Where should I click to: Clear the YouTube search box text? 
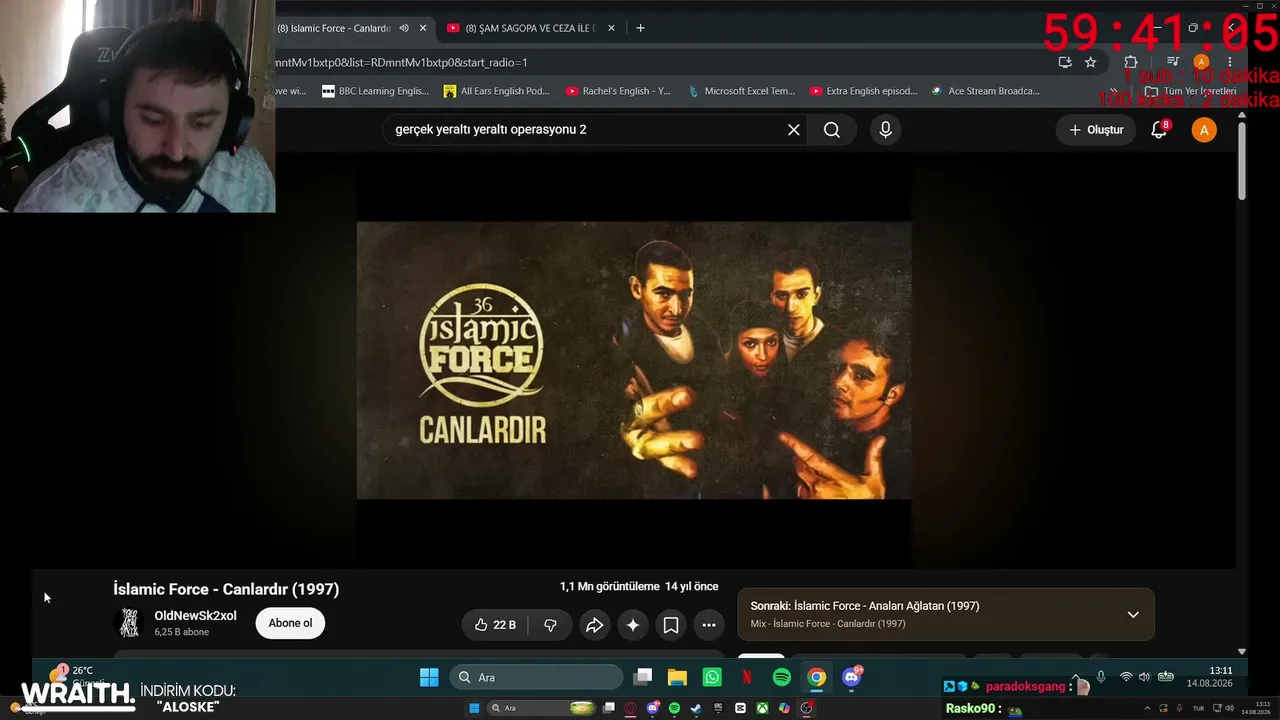click(x=794, y=130)
